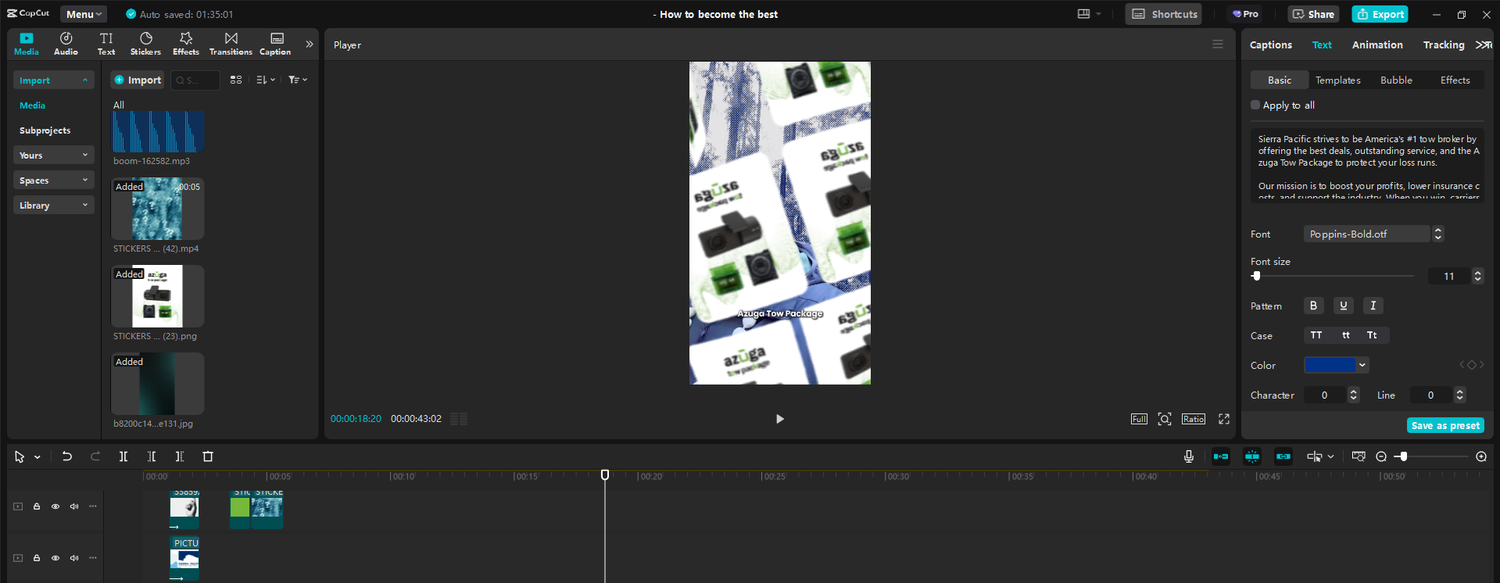
Task: Open the Player panel hamburger menu
Action: (1217, 44)
